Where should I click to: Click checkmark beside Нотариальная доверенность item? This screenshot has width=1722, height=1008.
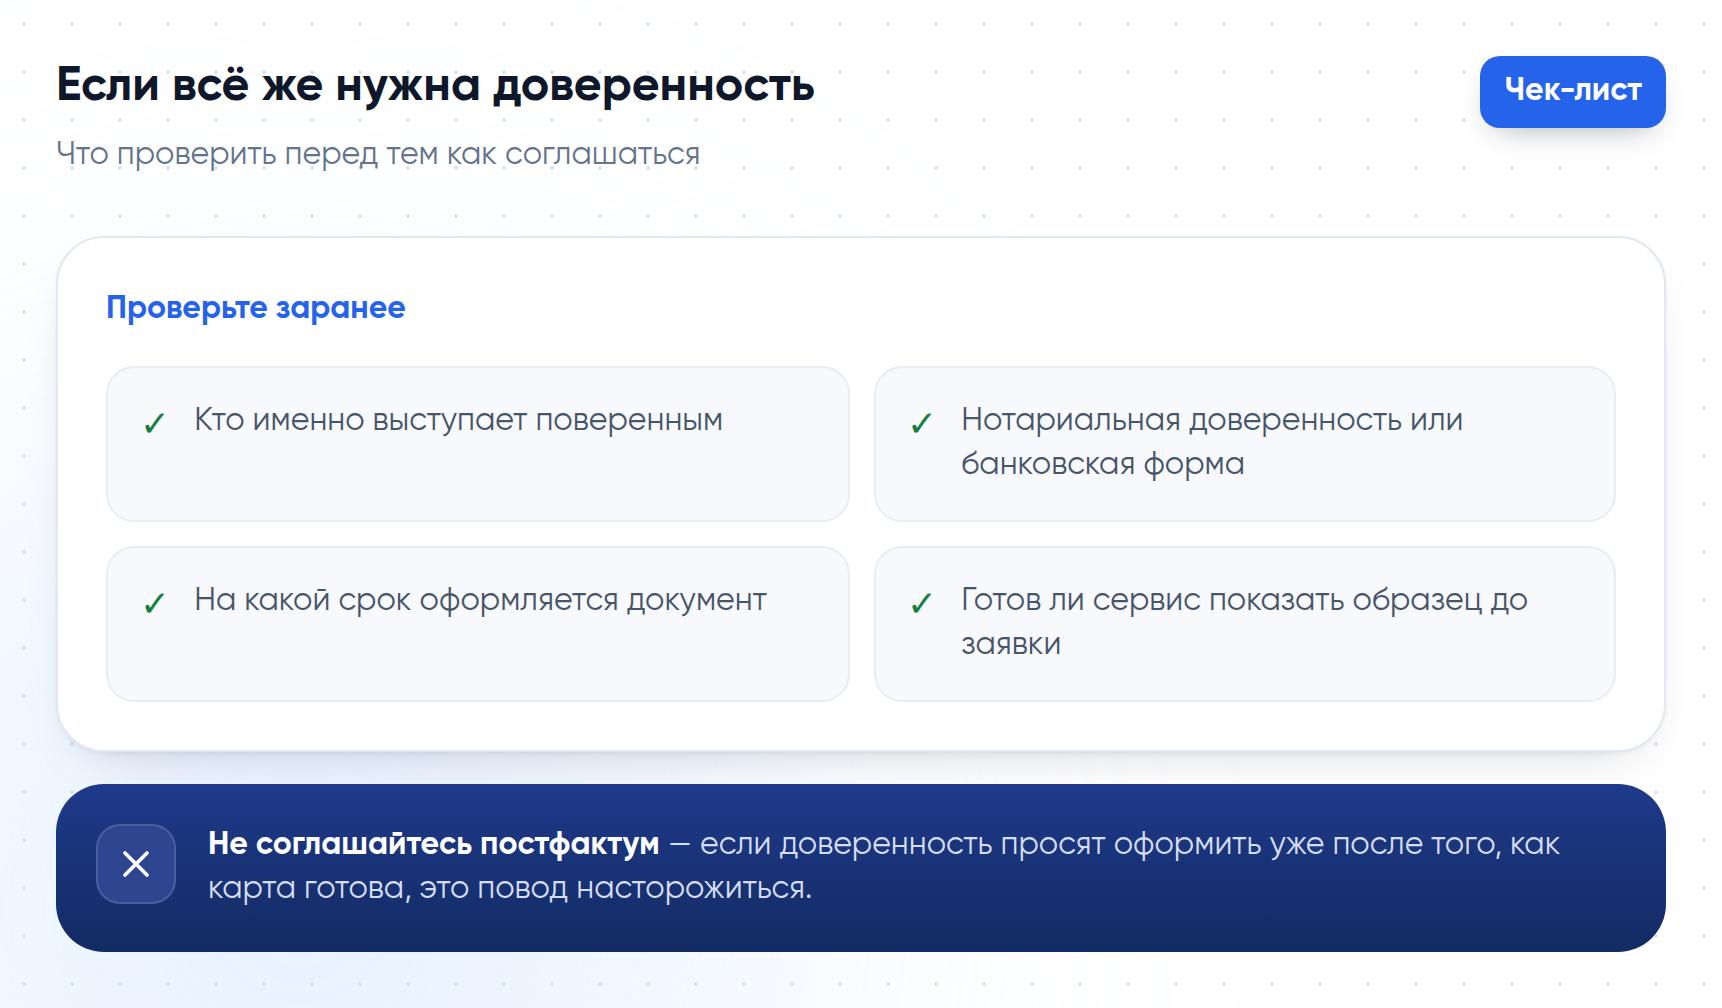tap(921, 424)
